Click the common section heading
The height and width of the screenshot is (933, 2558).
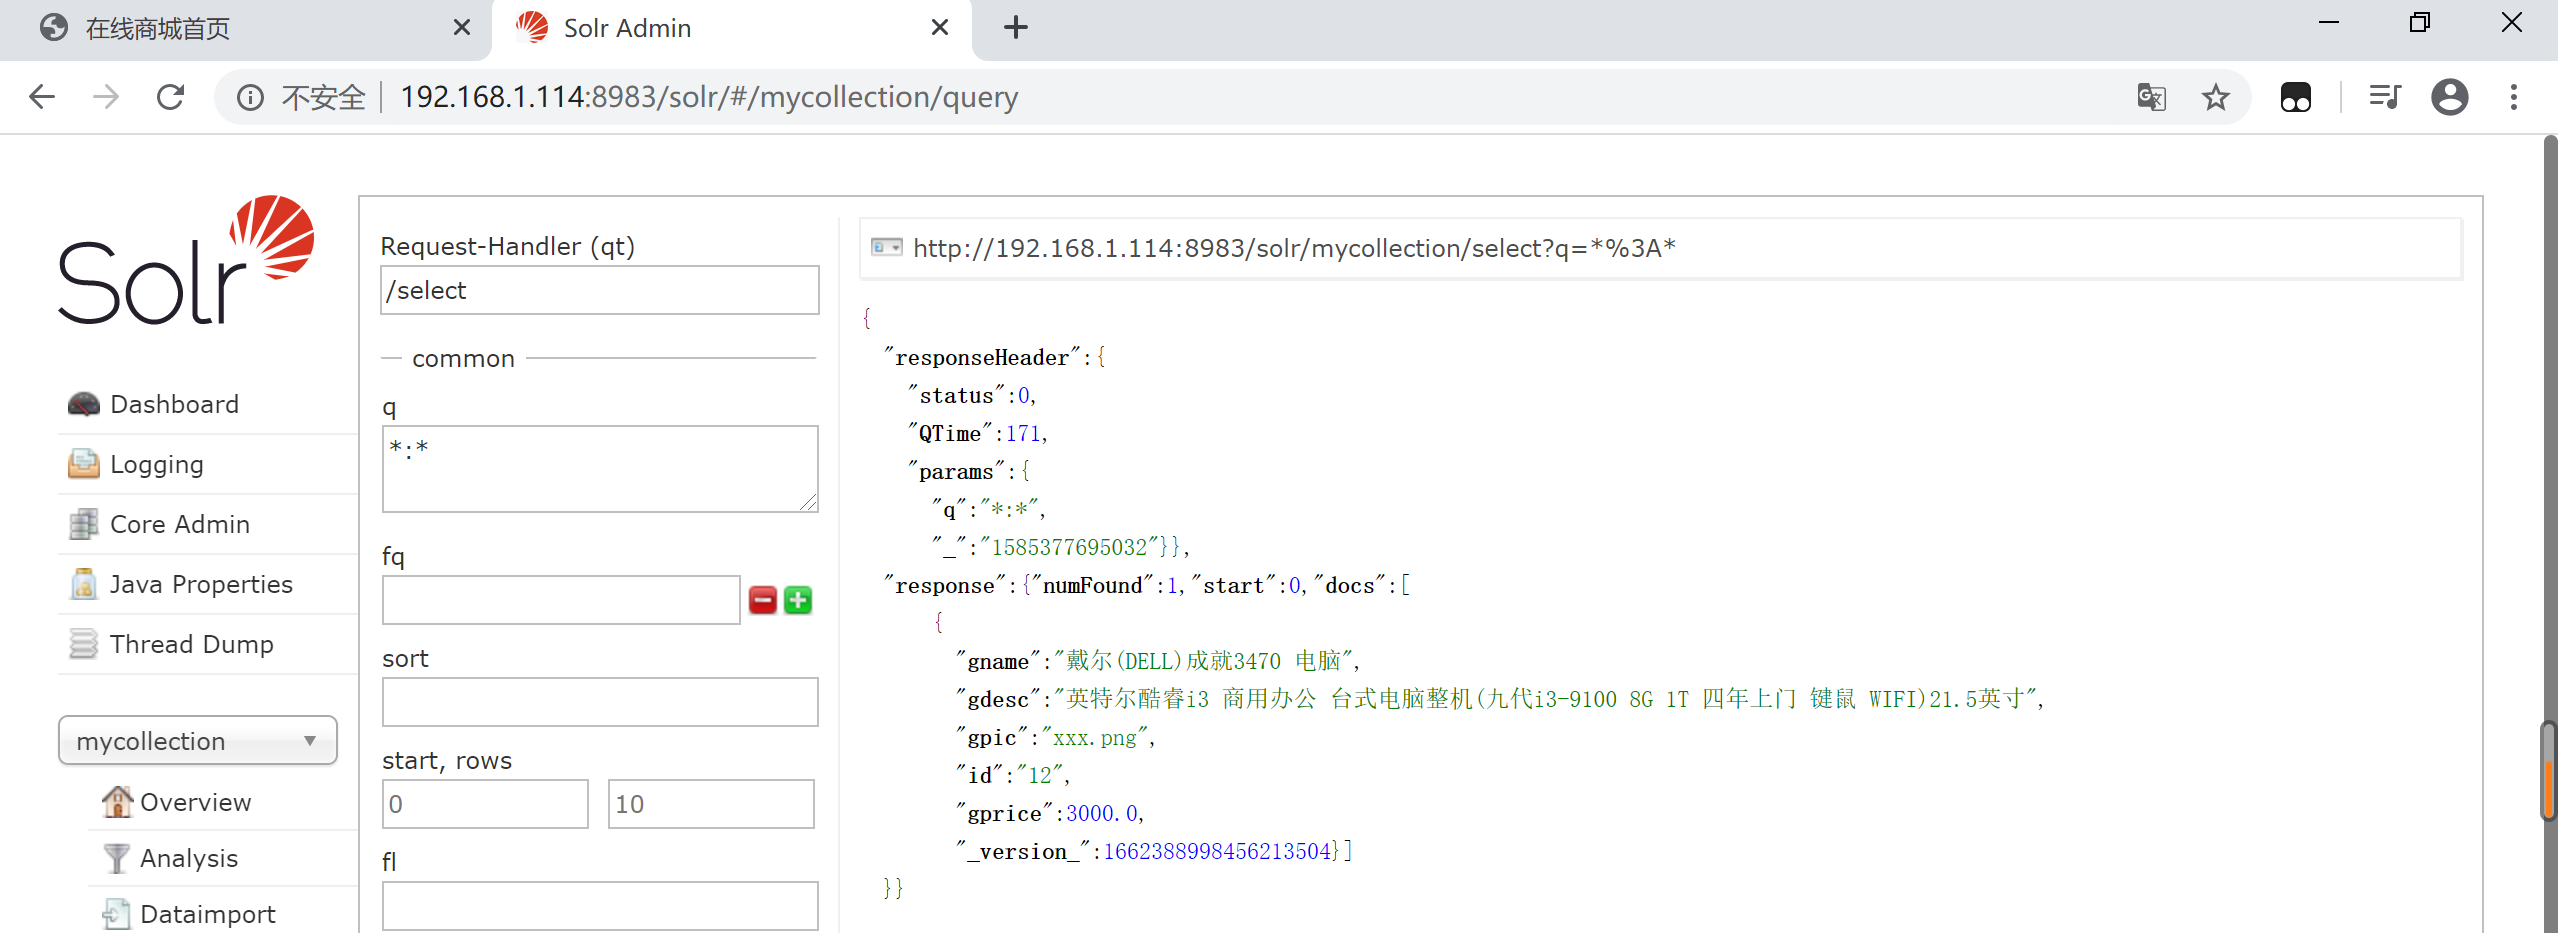click(x=464, y=358)
